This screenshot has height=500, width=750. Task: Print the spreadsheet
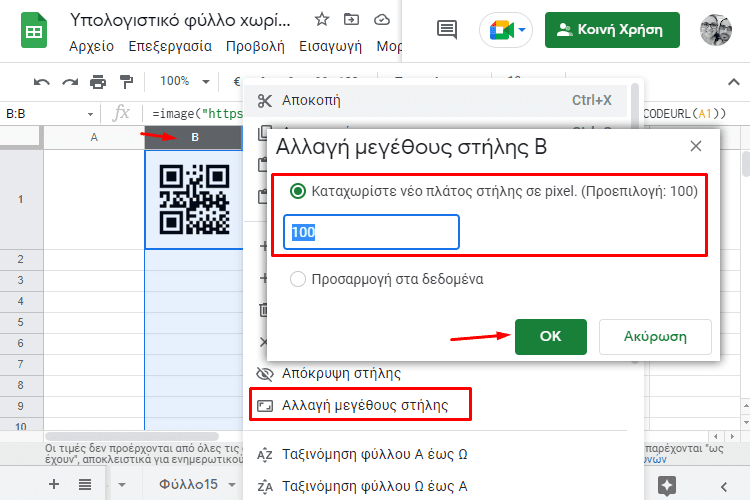tap(98, 82)
